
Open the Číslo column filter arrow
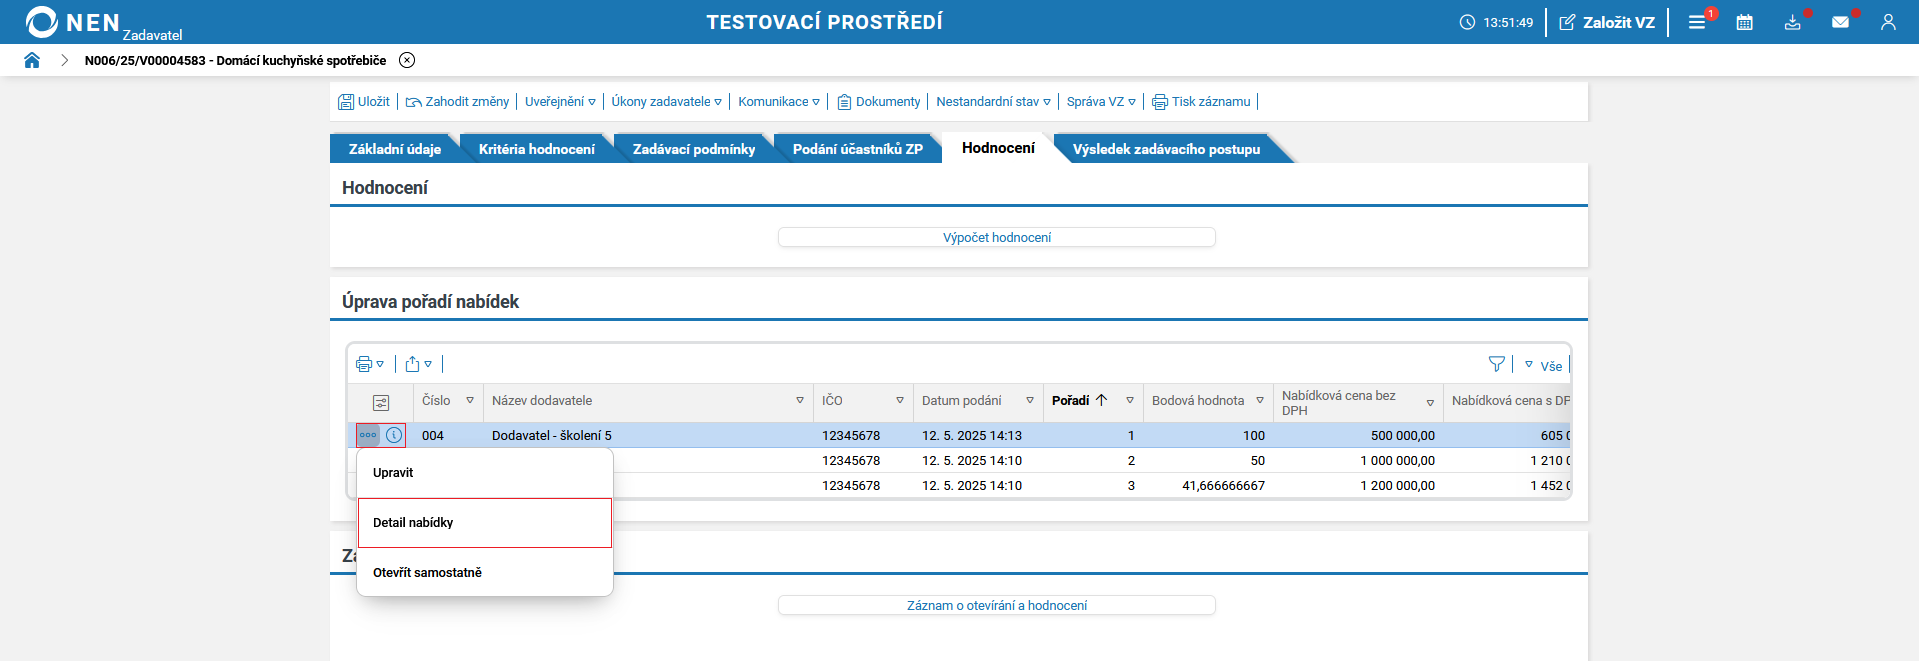point(470,400)
